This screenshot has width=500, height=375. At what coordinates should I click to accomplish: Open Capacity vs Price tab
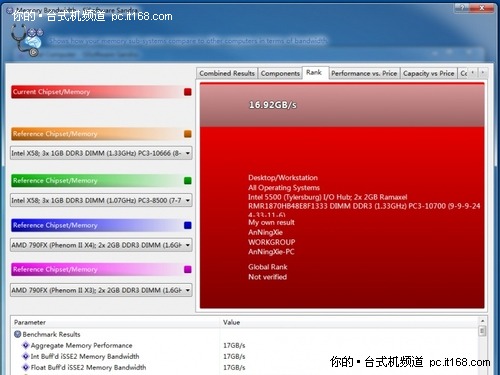point(428,73)
